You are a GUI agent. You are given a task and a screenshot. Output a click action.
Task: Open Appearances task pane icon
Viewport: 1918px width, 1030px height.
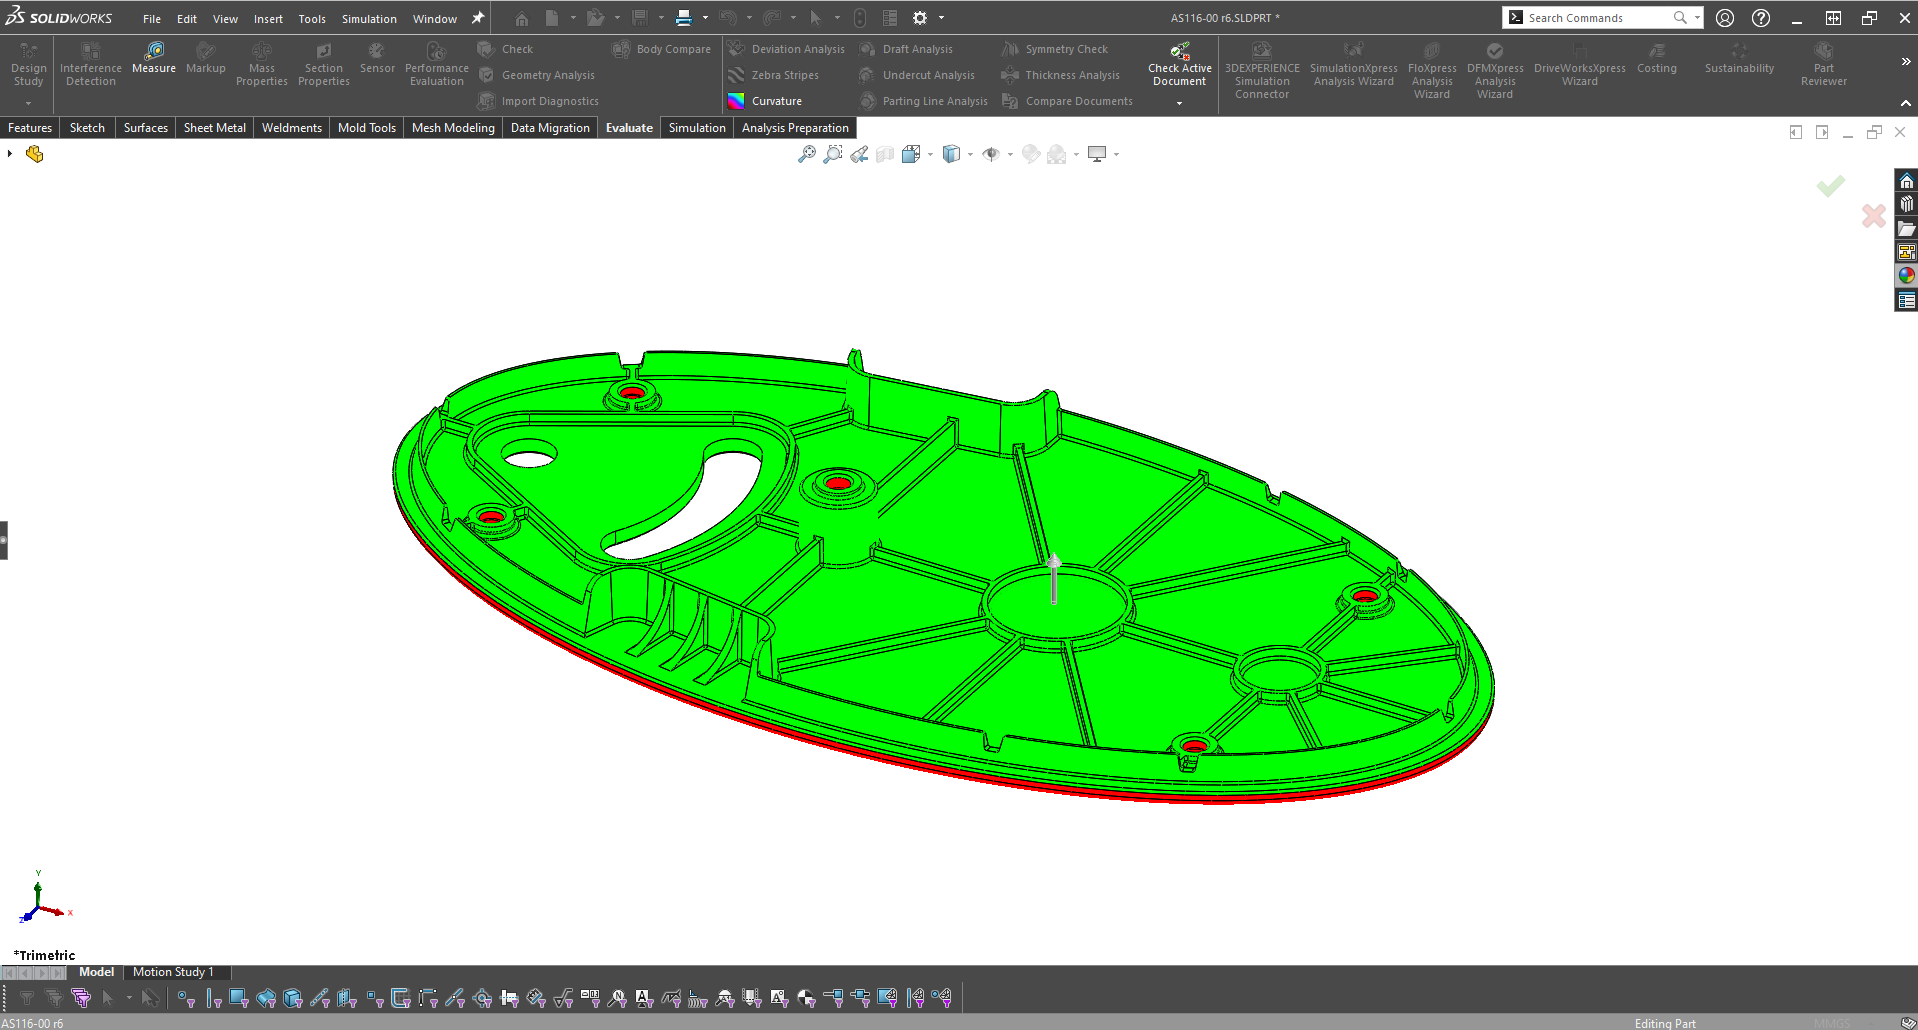(1907, 276)
